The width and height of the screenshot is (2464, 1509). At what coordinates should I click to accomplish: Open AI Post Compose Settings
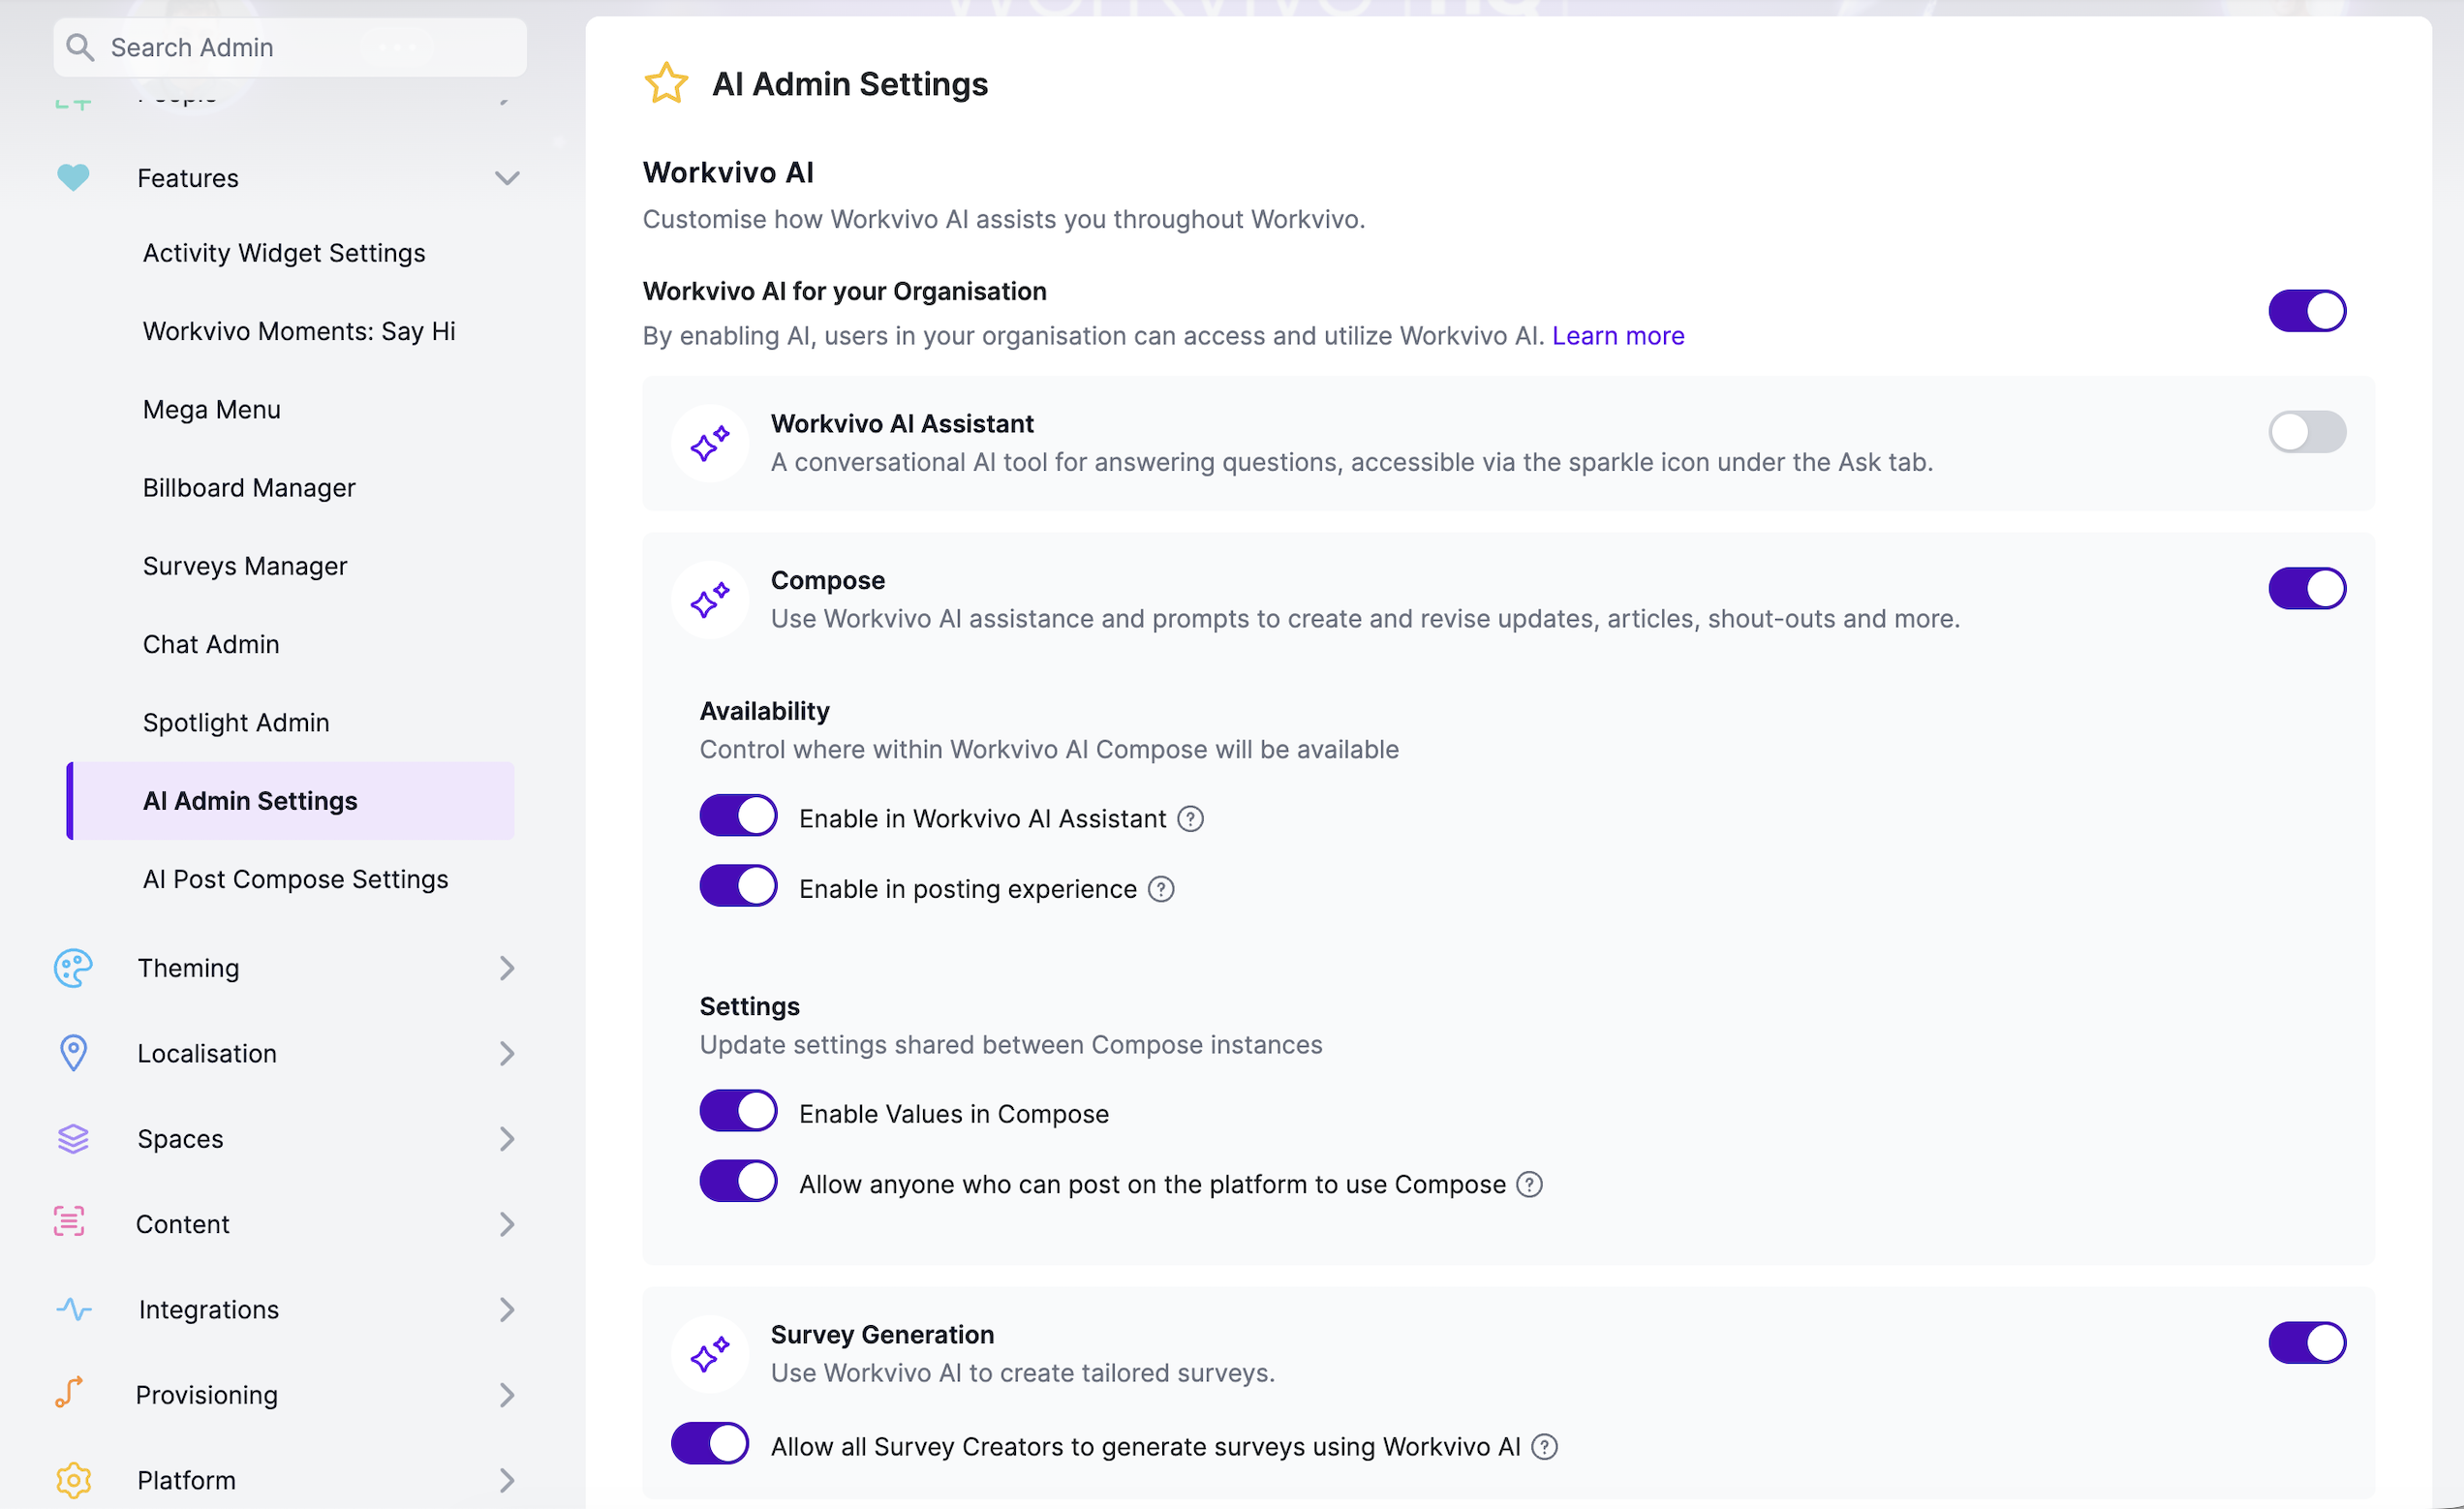tap(296, 879)
